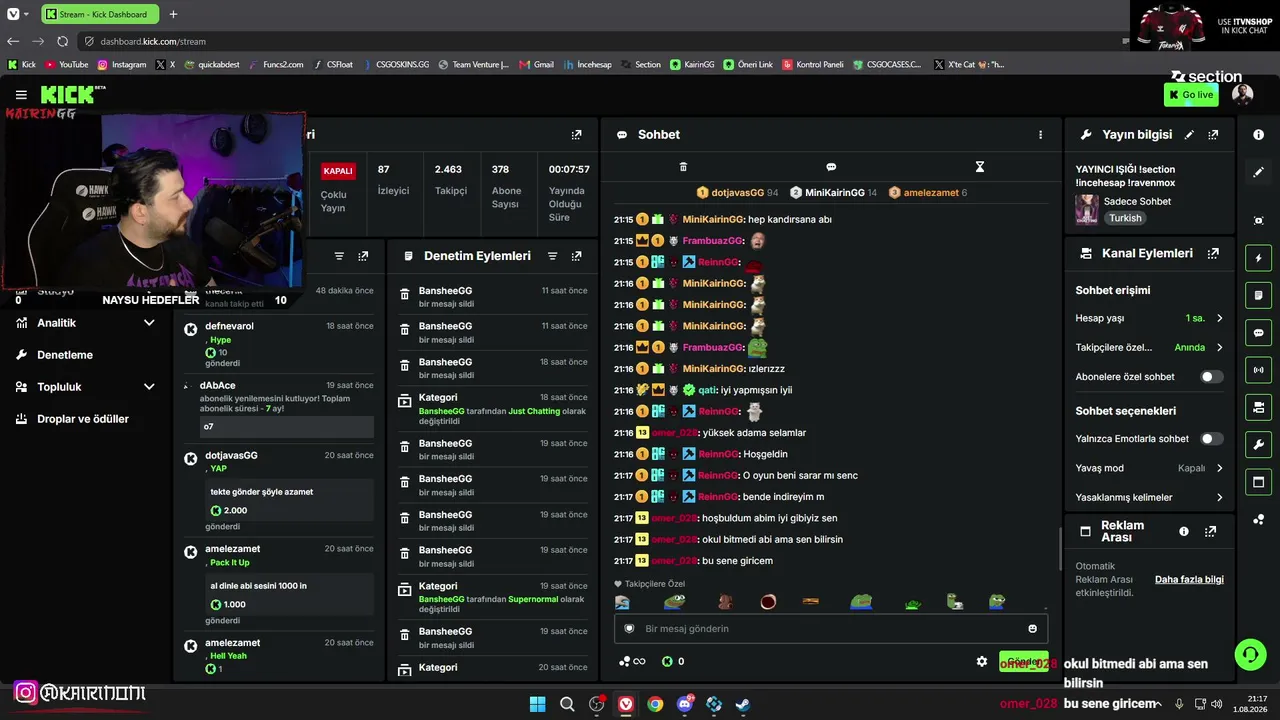
Task: Click the Just Chatting category link
Action: pyautogui.click(x=534, y=411)
